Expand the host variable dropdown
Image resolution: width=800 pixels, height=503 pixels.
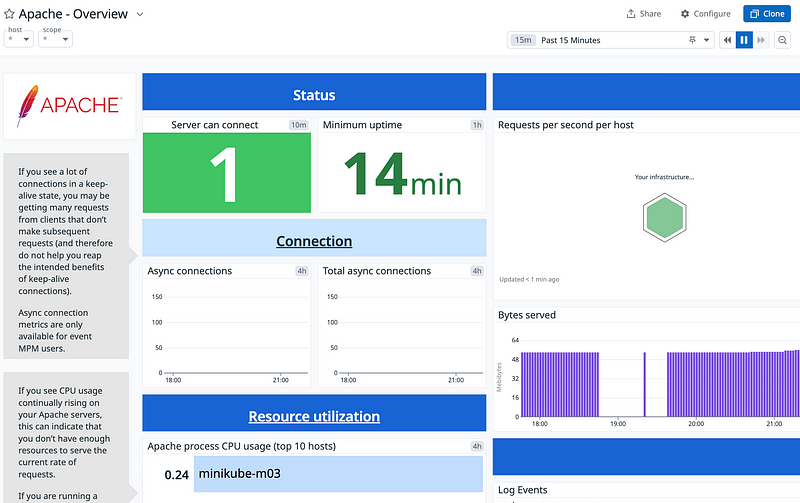tap(19, 40)
